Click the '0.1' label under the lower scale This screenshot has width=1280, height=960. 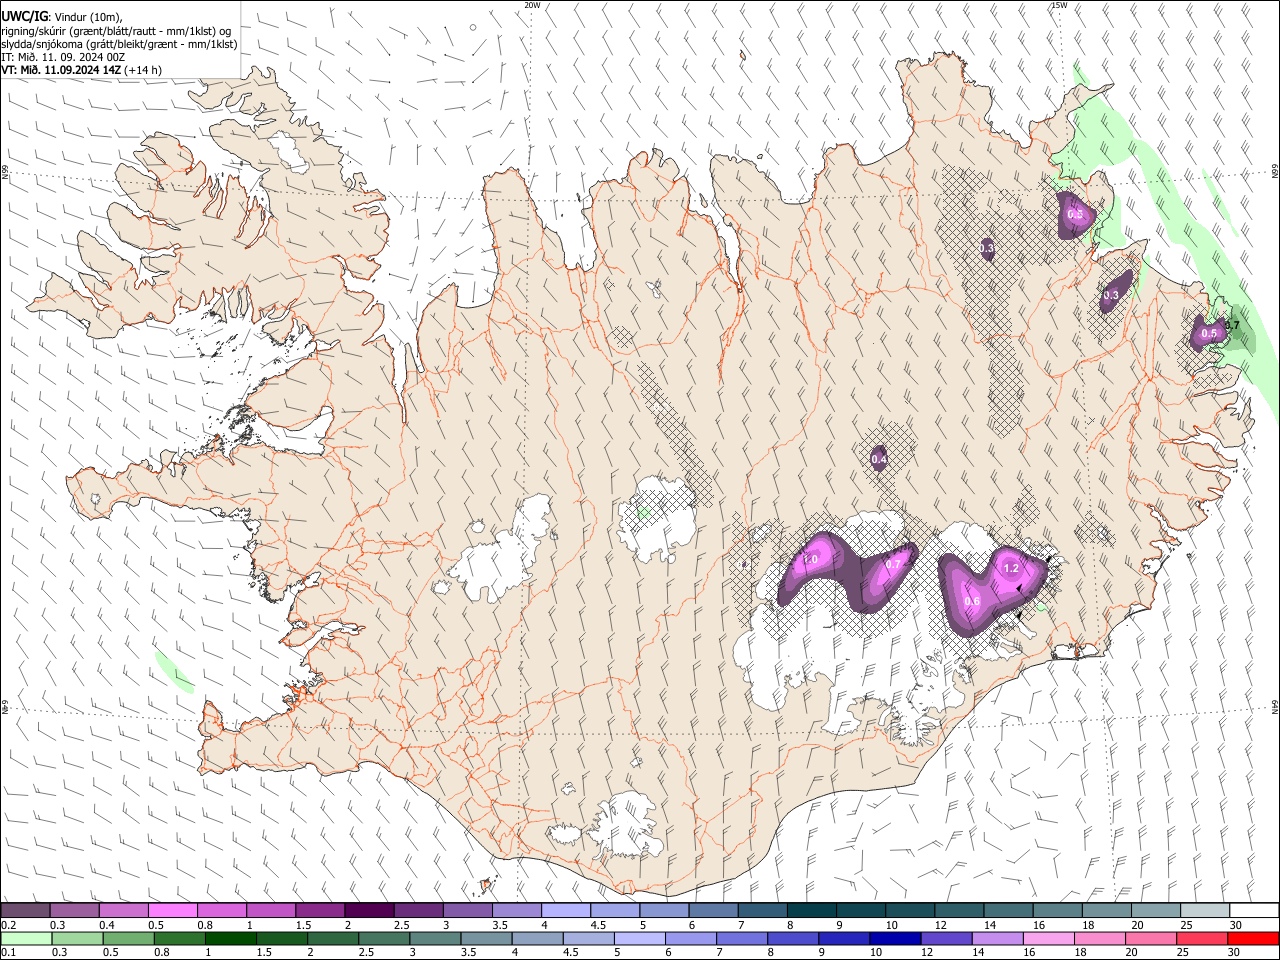coord(8,953)
